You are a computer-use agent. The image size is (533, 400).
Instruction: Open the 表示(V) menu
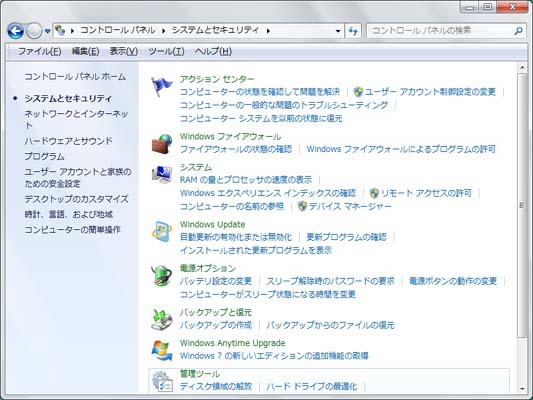(x=124, y=51)
